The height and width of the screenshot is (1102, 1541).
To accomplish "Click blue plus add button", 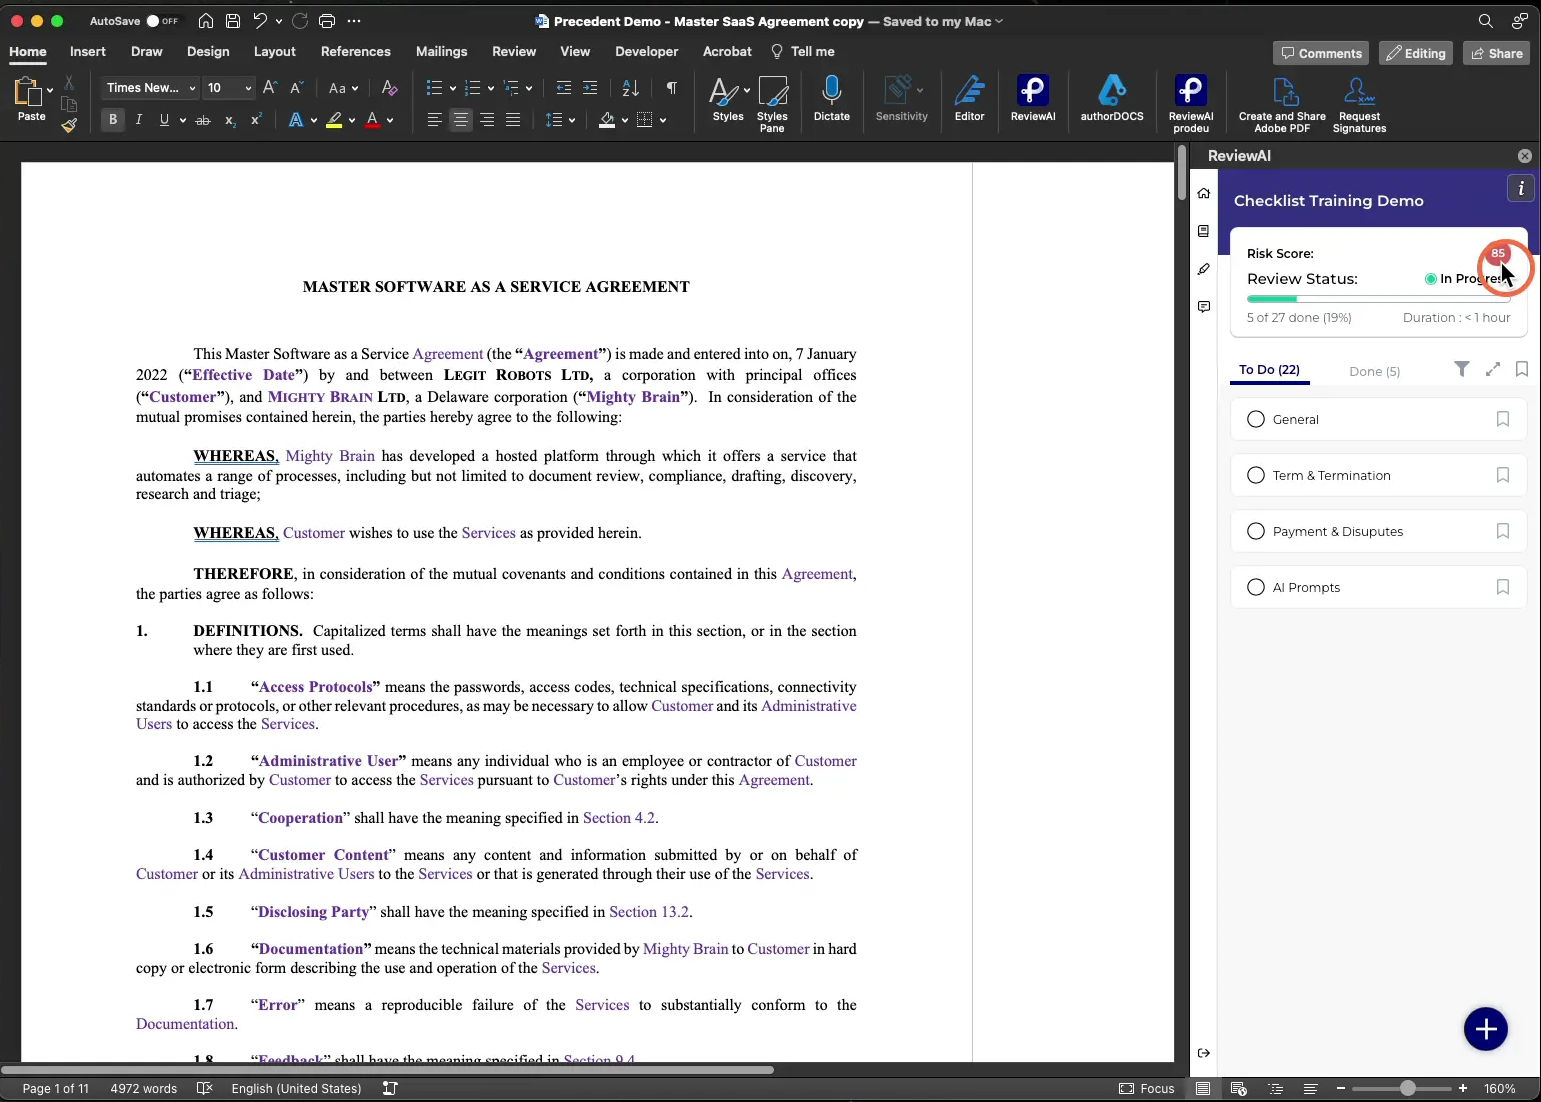I will click(1486, 1029).
